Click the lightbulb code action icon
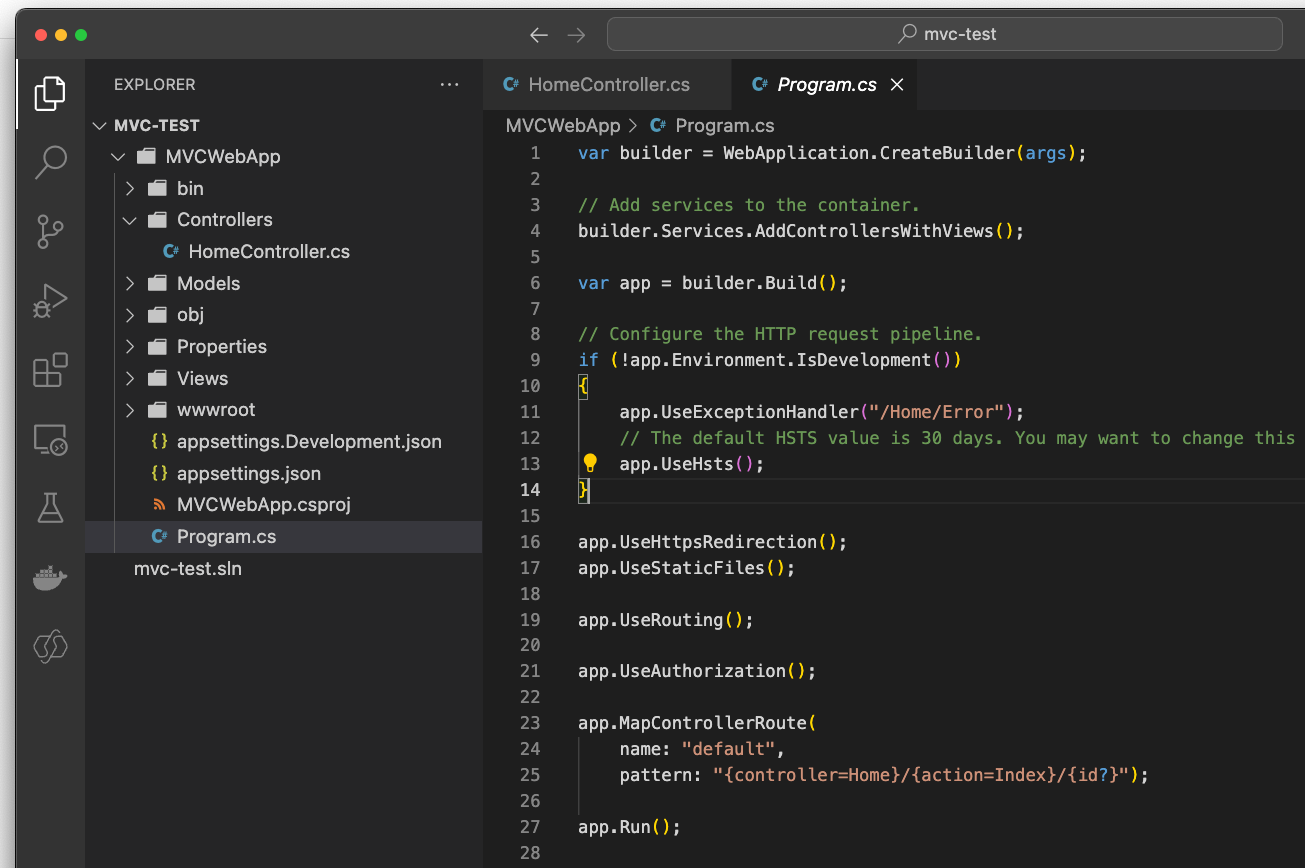This screenshot has height=868, width=1305. point(590,463)
